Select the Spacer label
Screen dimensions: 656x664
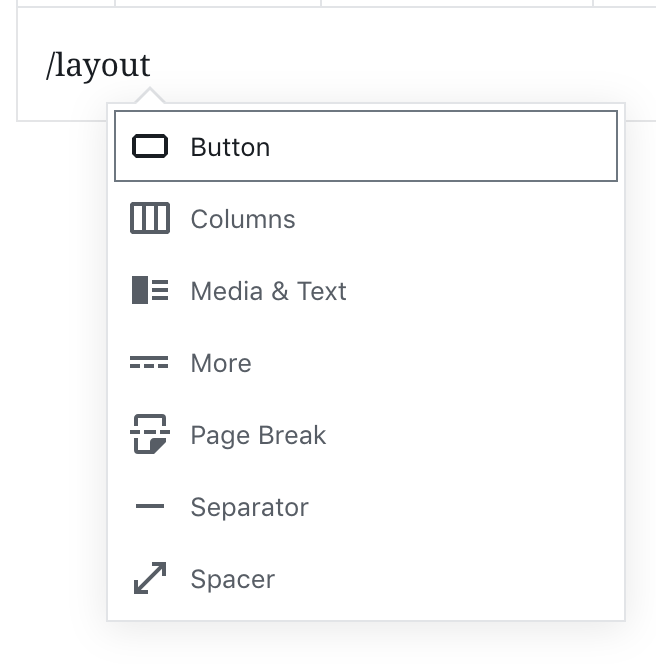(232, 579)
